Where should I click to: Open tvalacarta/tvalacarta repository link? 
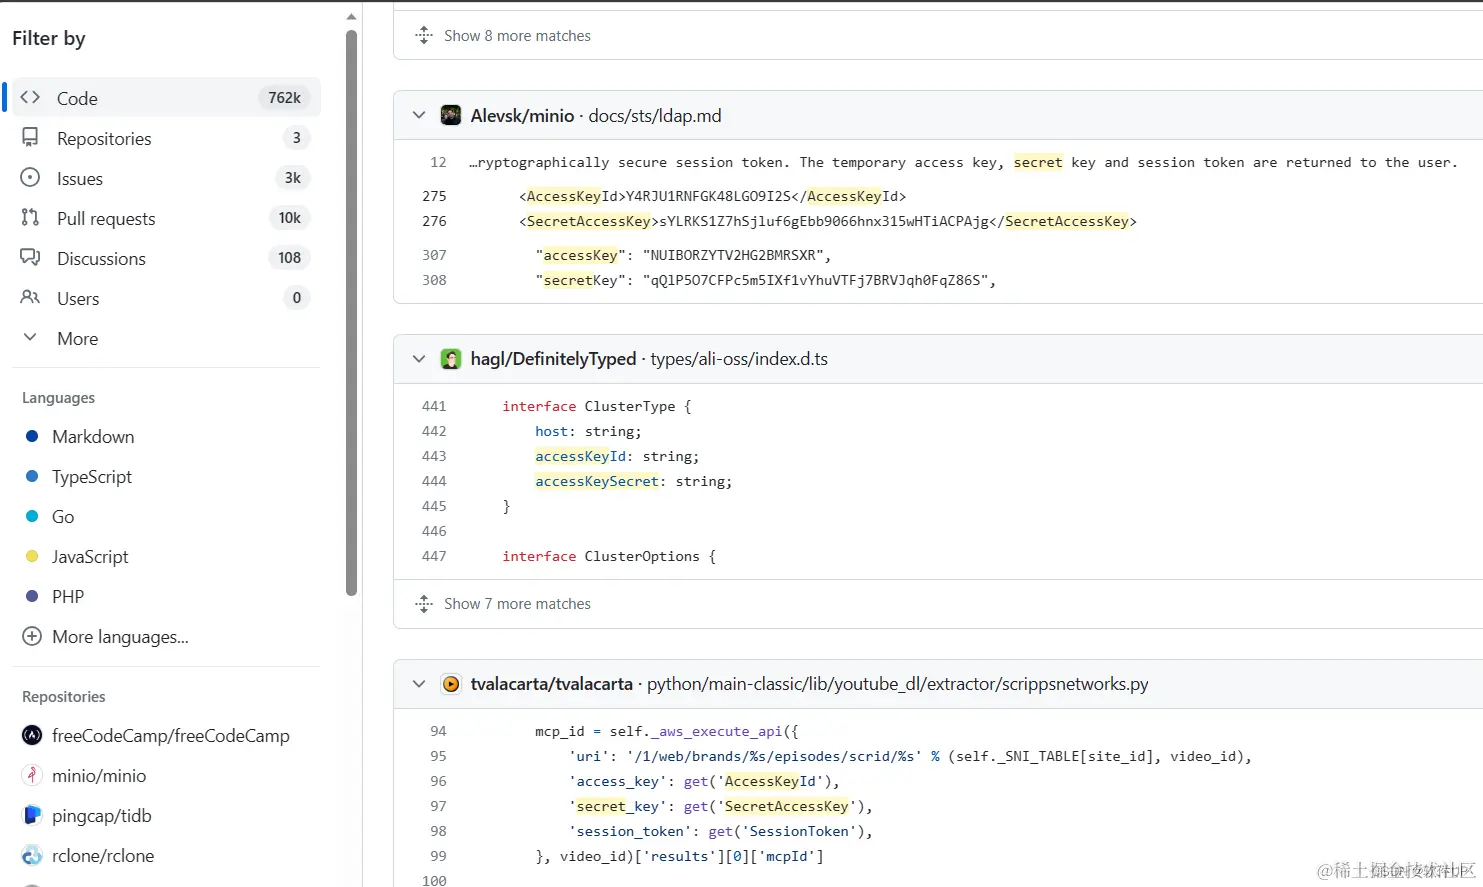click(552, 684)
